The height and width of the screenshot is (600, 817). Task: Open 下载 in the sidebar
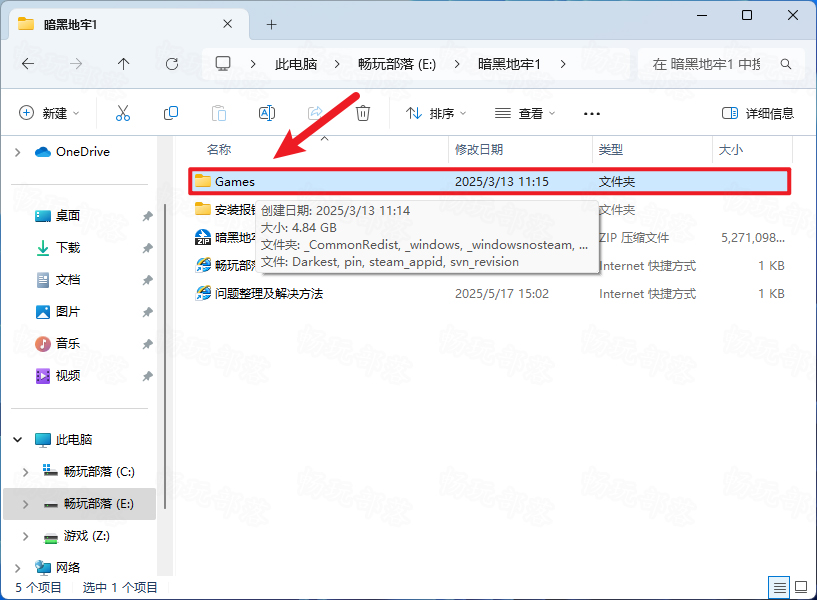tap(68, 248)
